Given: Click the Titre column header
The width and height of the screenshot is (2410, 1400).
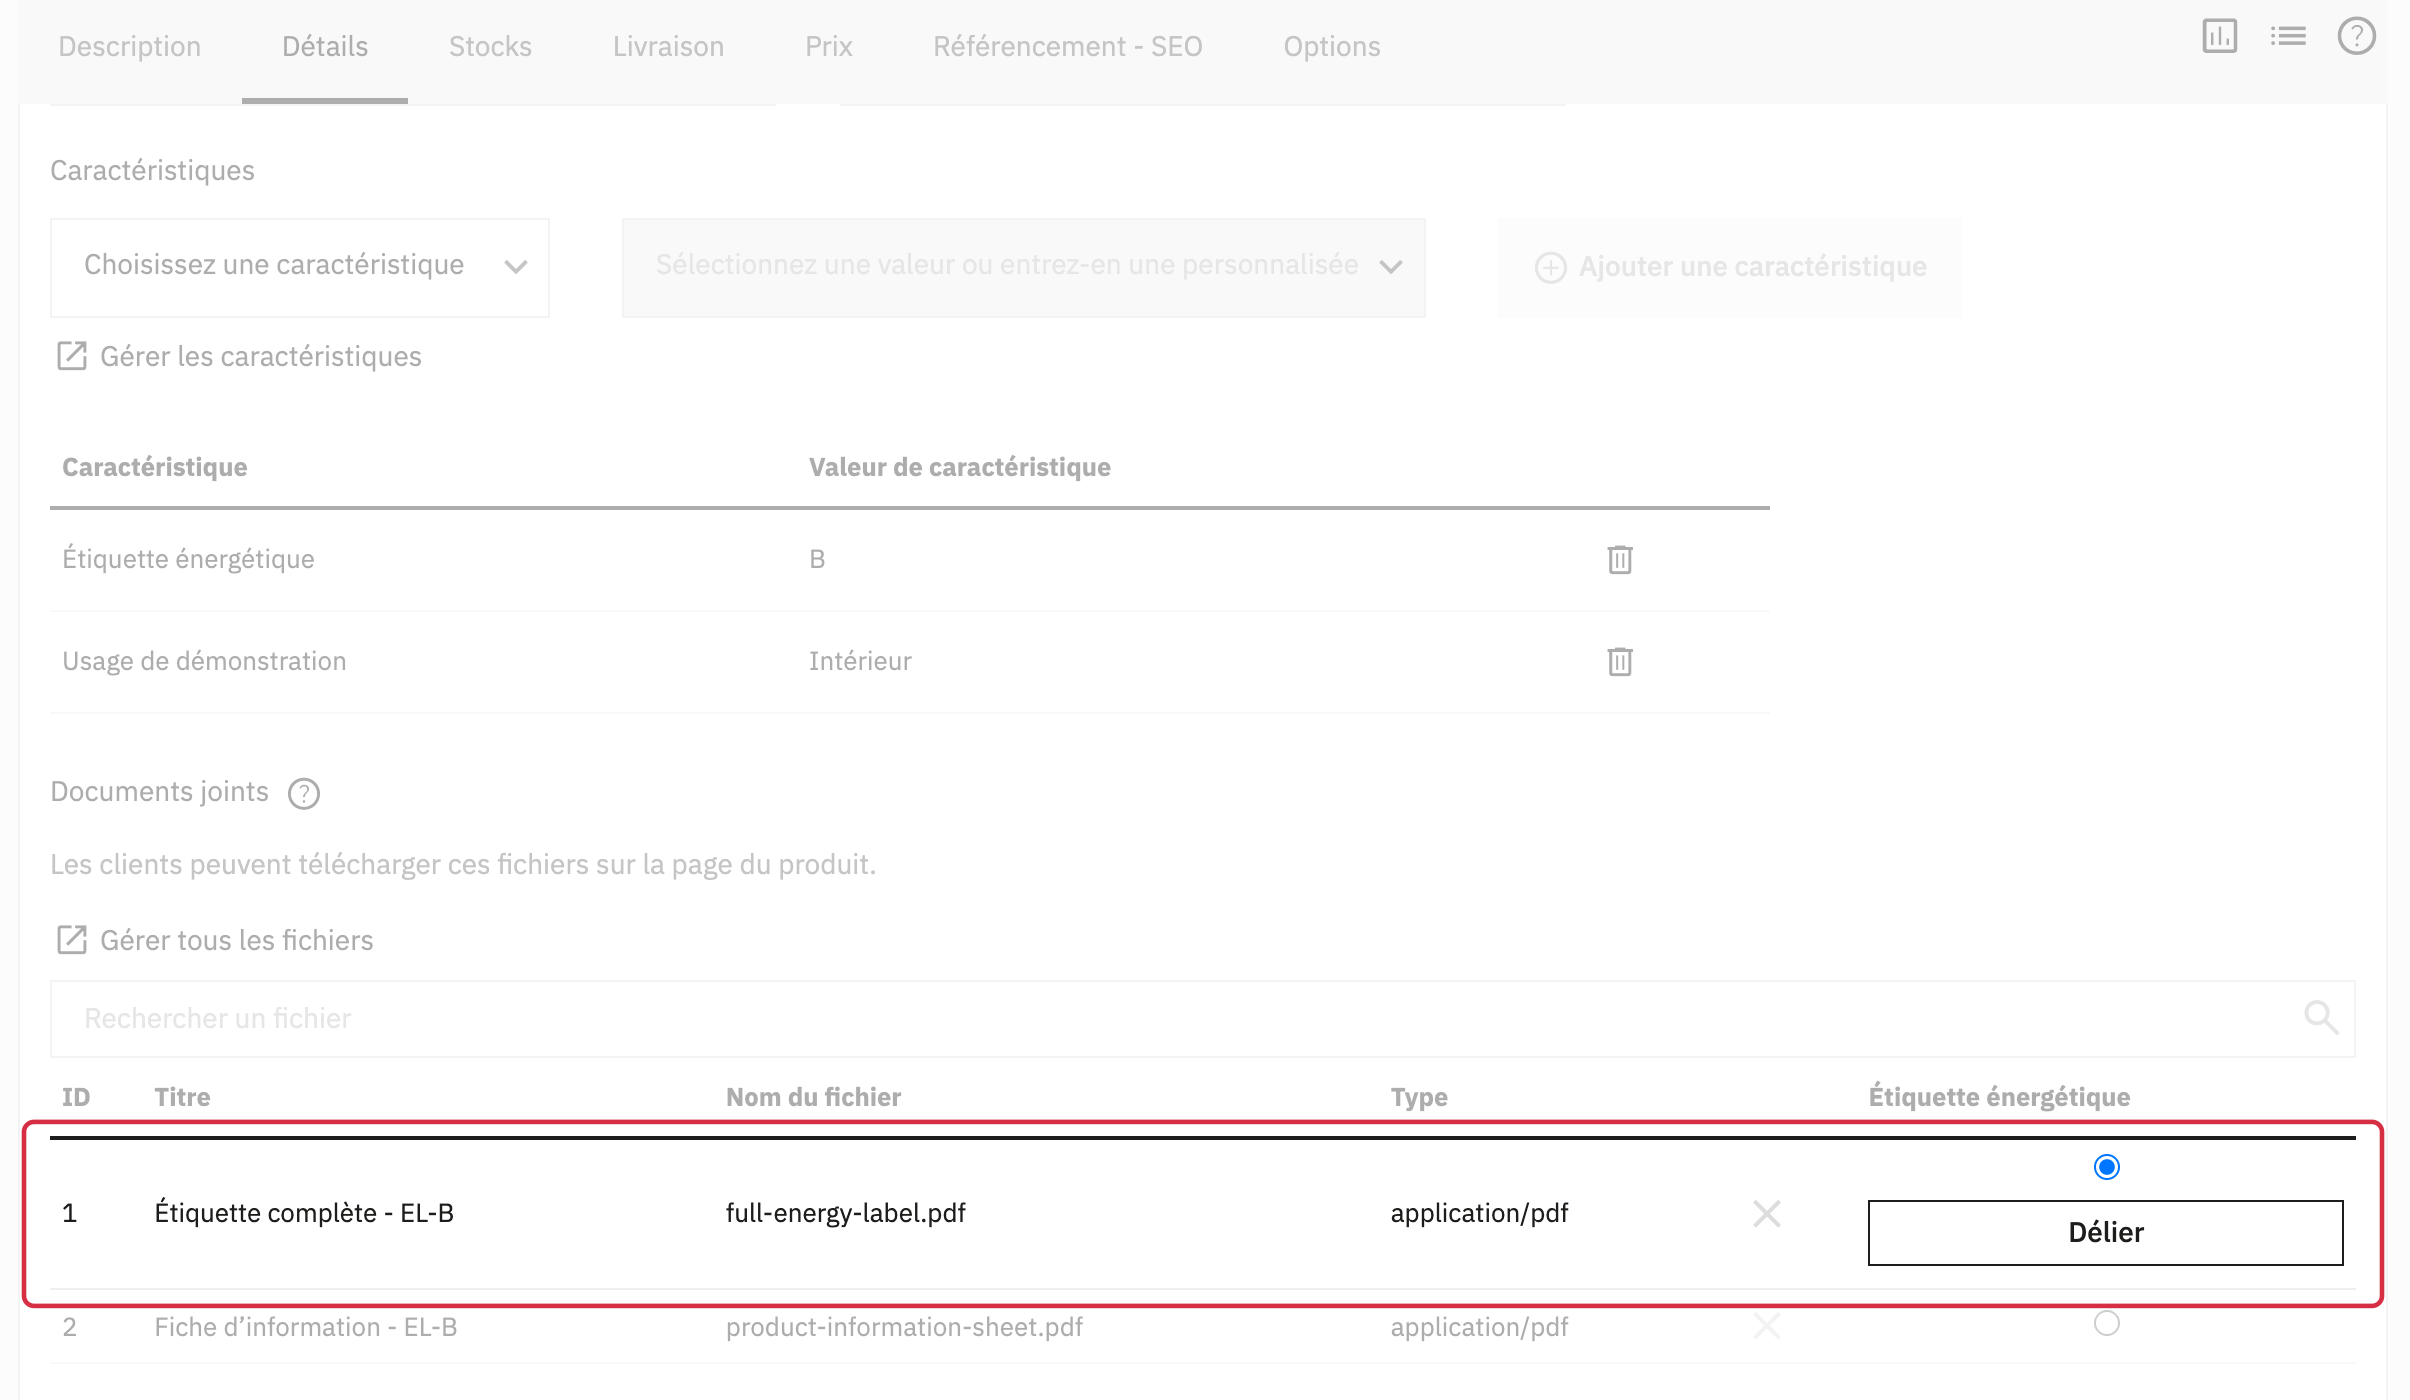Looking at the screenshot, I should pos(182,1097).
